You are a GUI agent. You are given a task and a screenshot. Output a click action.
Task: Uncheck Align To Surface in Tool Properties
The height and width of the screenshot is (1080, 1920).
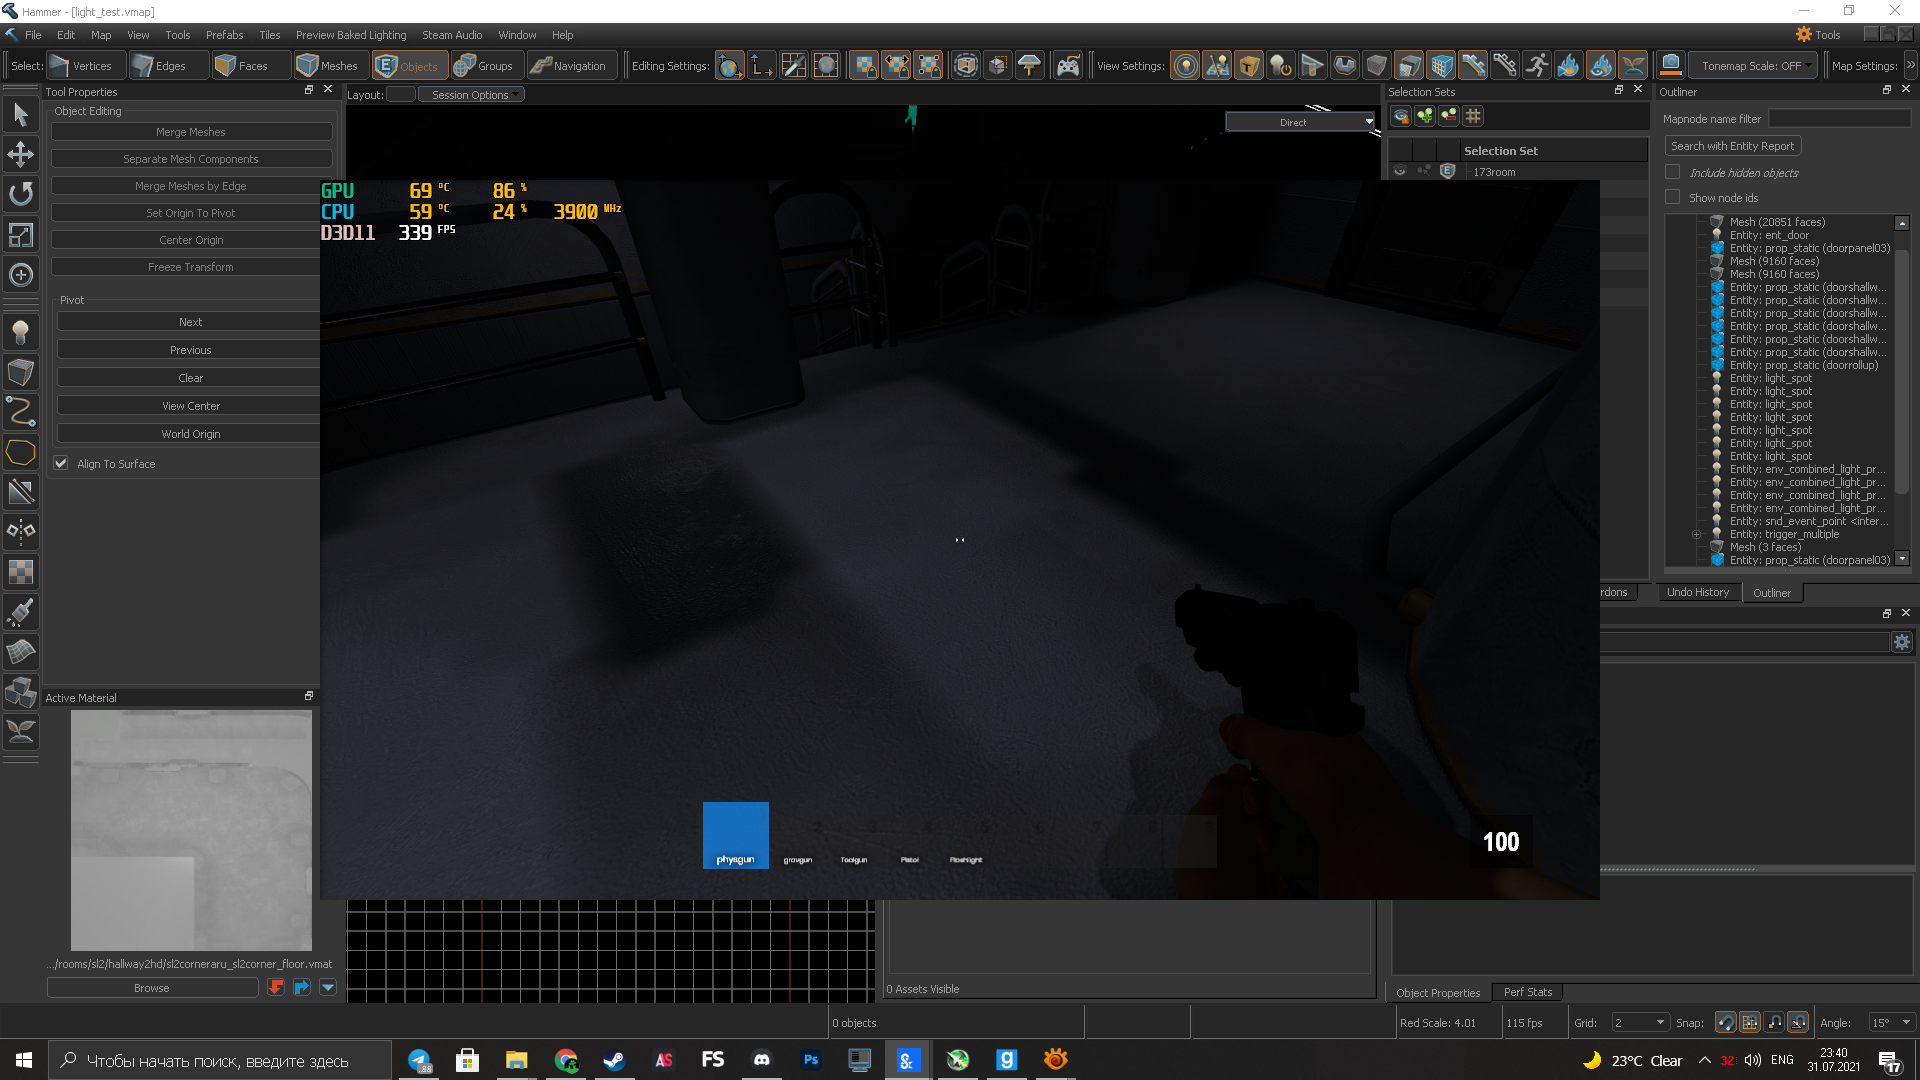point(61,463)
